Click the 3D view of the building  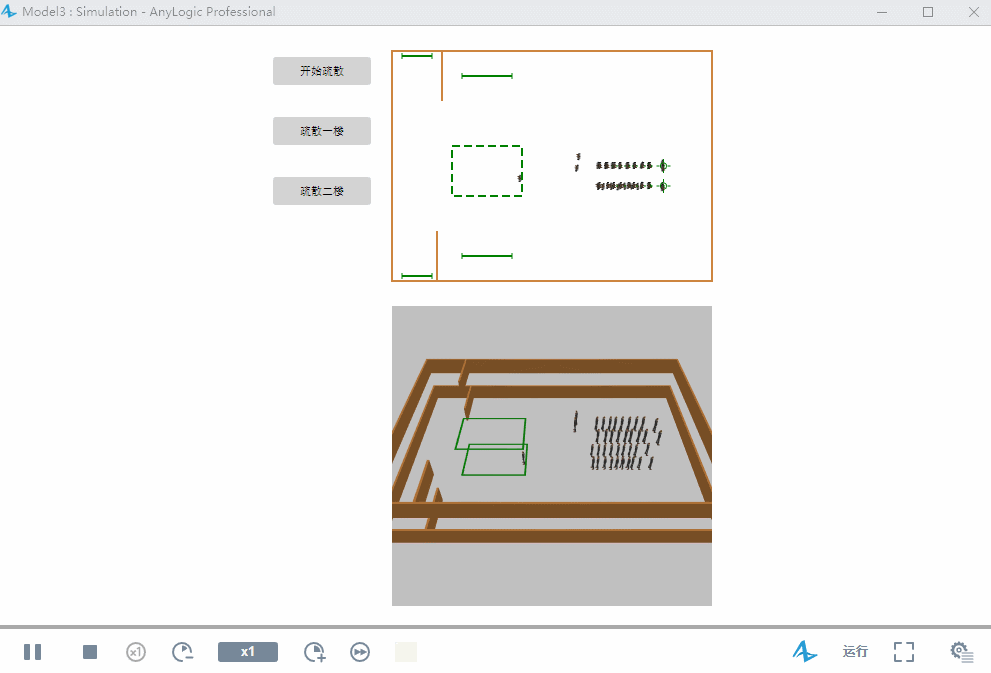click(552, 456)
